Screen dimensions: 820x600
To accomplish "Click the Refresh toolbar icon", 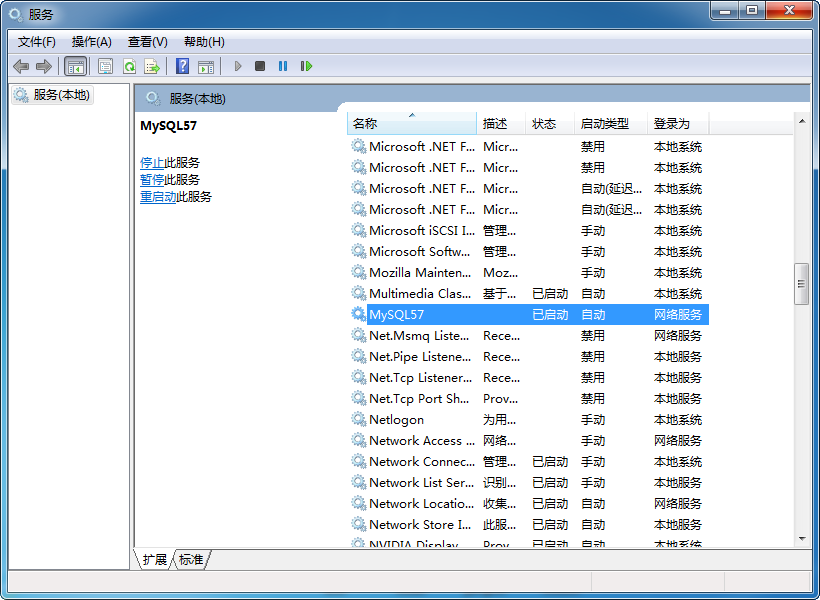I will click(129, 66).
